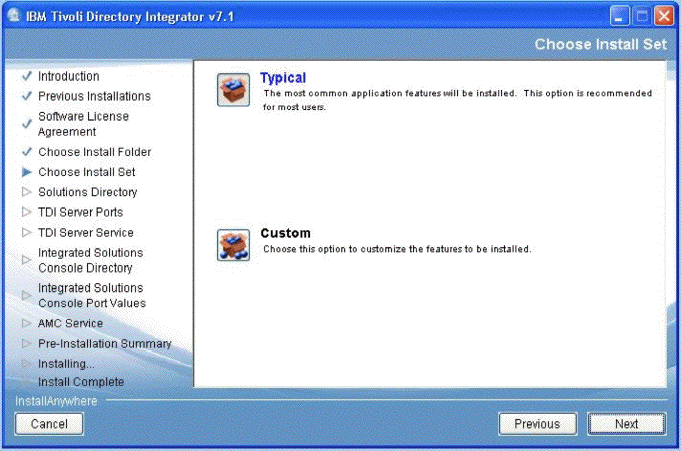Click the installer icon in title bar
681x451 pixels.
(14, 15)
